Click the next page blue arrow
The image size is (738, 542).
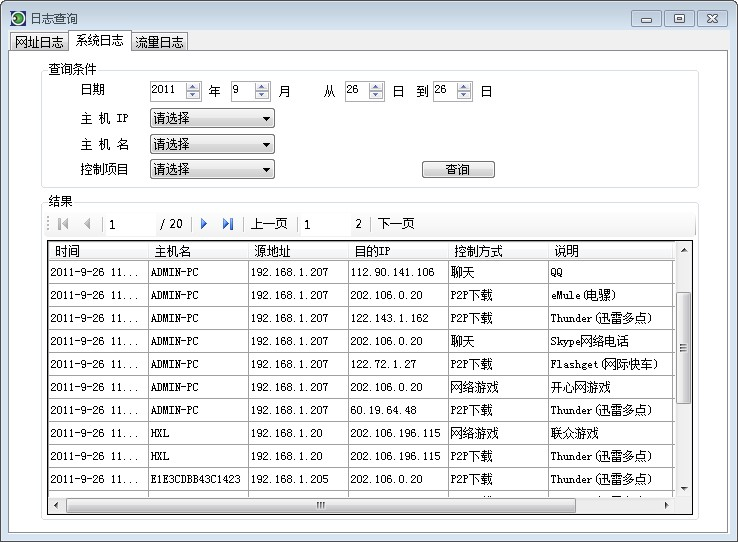point(204,224)
